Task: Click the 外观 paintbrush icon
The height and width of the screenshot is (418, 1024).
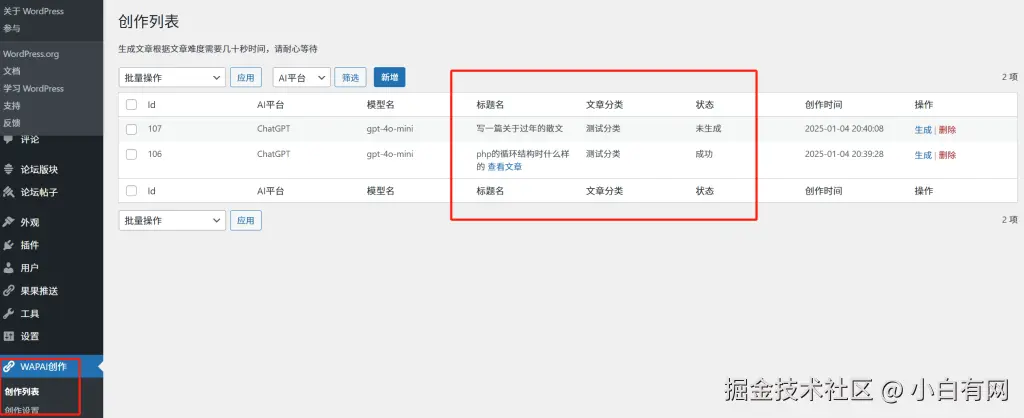Action: coord(8,222)
